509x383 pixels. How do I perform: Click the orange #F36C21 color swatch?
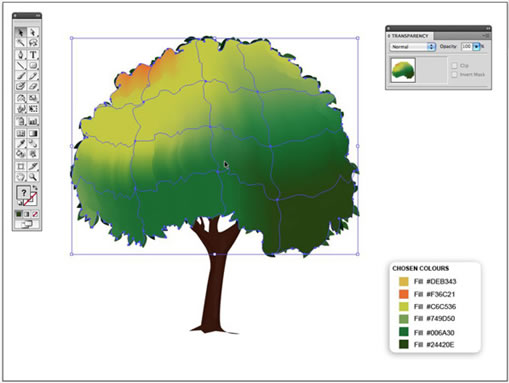pos(404,294)
